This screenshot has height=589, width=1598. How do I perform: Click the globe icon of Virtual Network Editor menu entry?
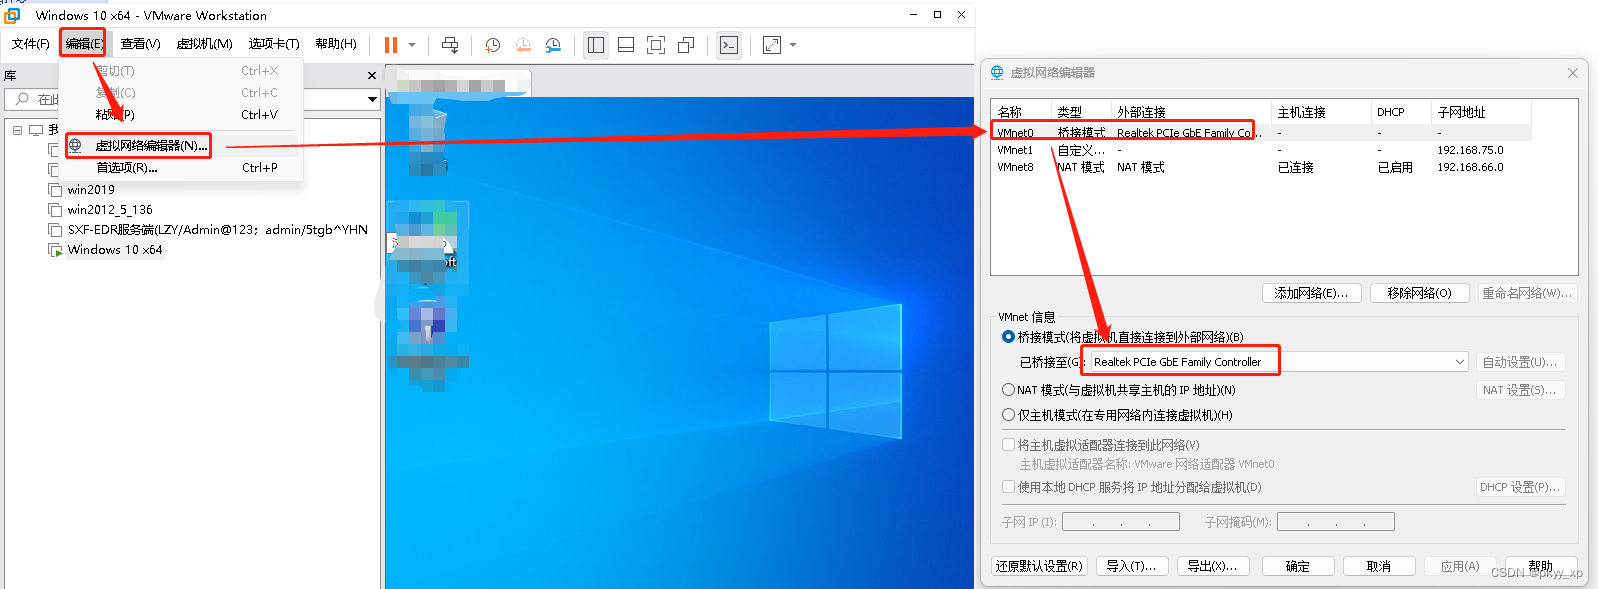[x=75, y=146]
